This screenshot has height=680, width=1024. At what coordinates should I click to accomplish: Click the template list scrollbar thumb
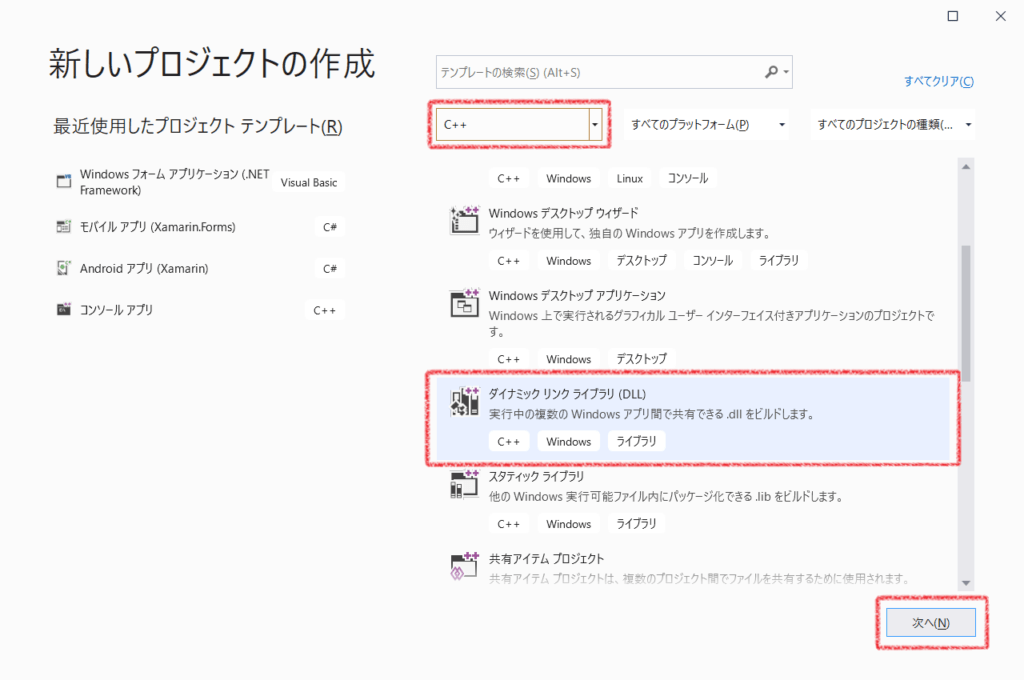(x=966, y=313)
